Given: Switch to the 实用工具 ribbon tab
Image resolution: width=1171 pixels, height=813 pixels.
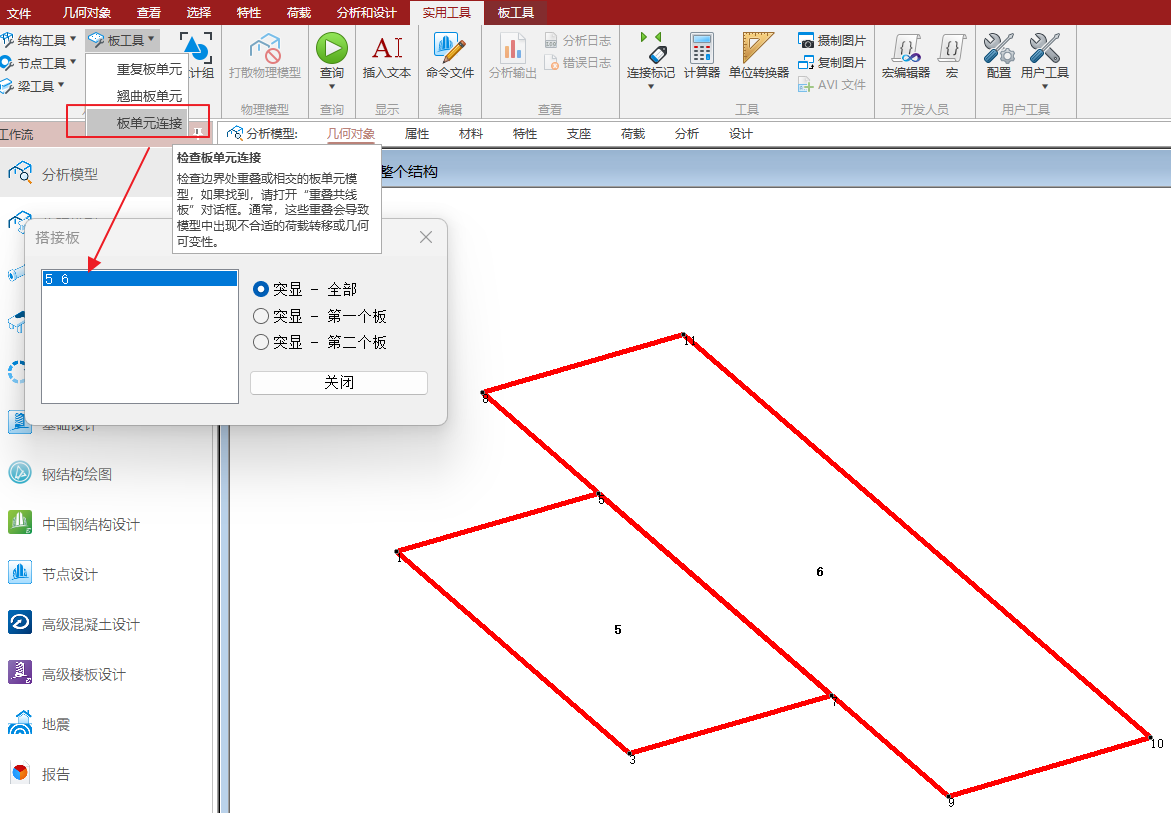Looking at the screenshot, I should tap(447, 13).
